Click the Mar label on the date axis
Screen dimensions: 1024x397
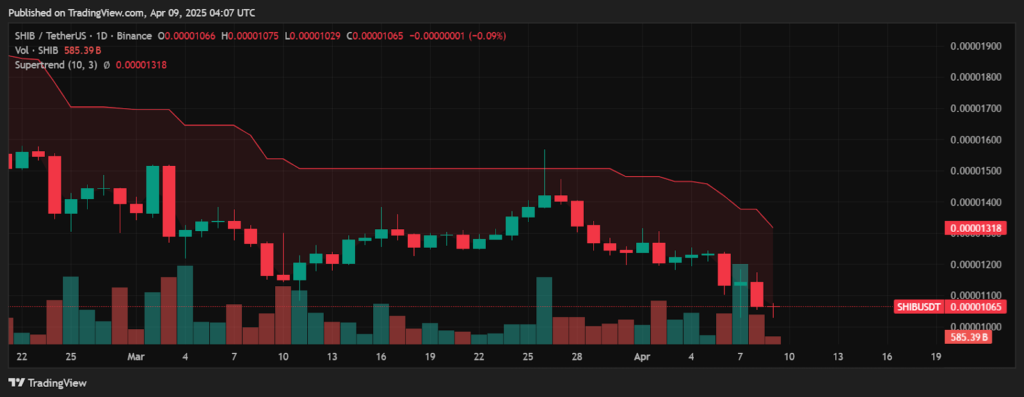[136, 357]
